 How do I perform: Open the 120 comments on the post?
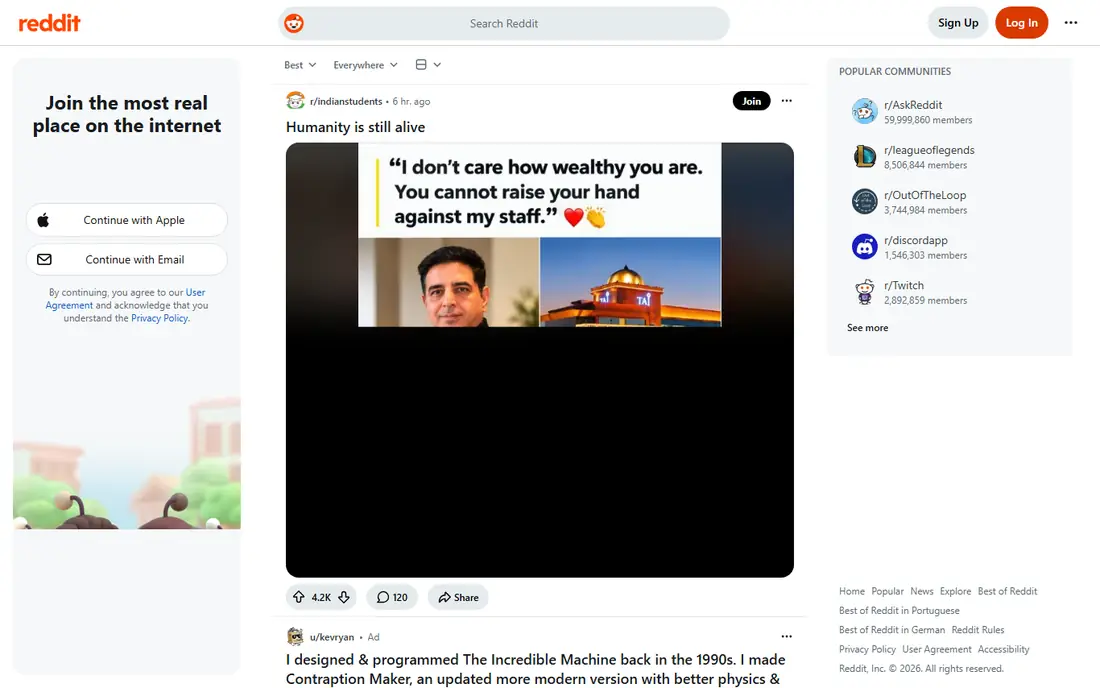click(391, 597)
